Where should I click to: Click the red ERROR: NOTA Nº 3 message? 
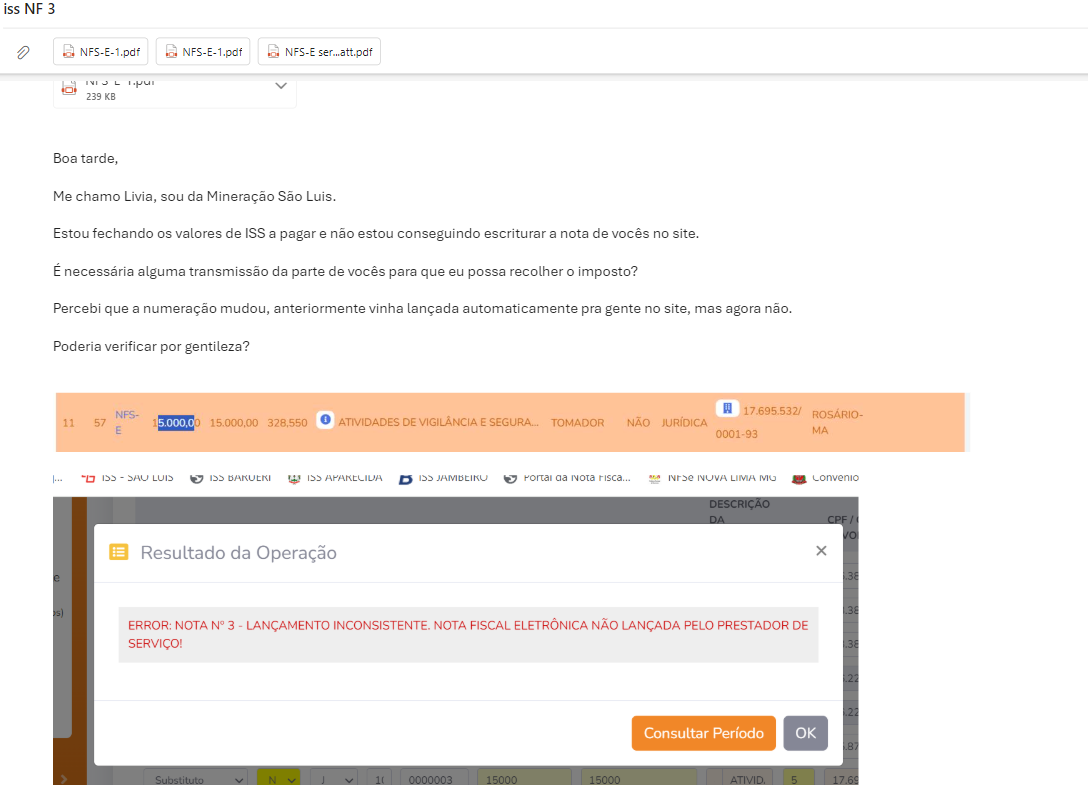[468, 634]
